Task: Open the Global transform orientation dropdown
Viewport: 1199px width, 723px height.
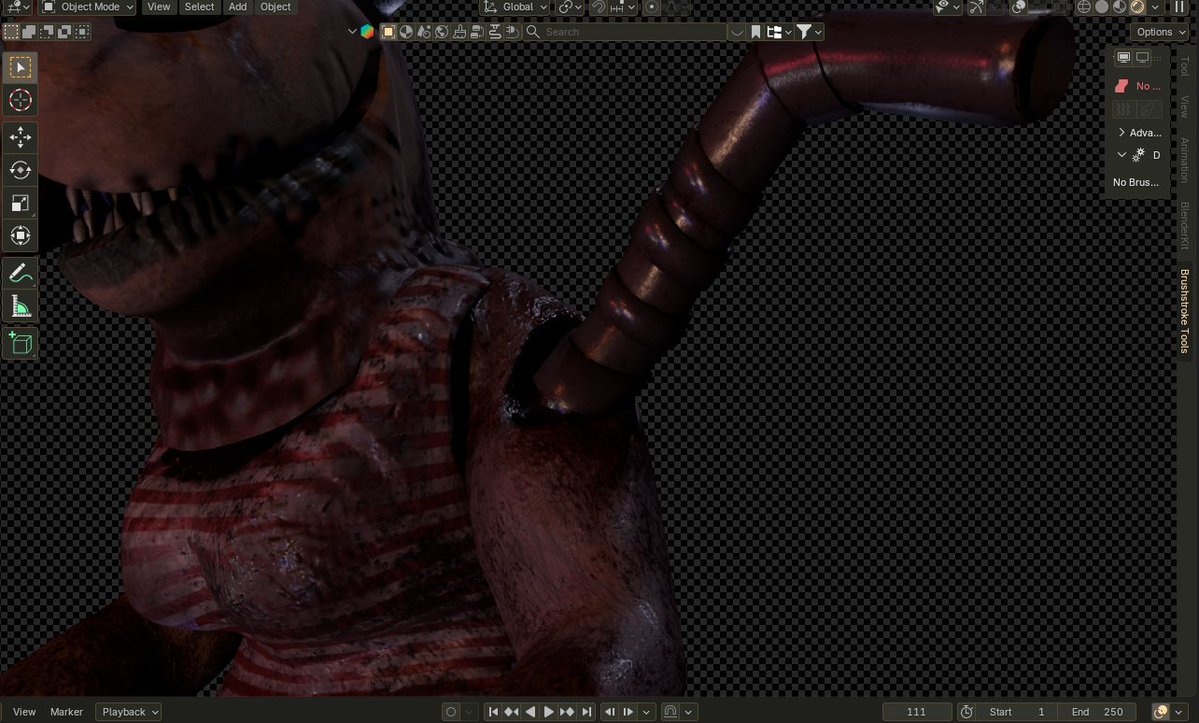Action: [515, 7]
